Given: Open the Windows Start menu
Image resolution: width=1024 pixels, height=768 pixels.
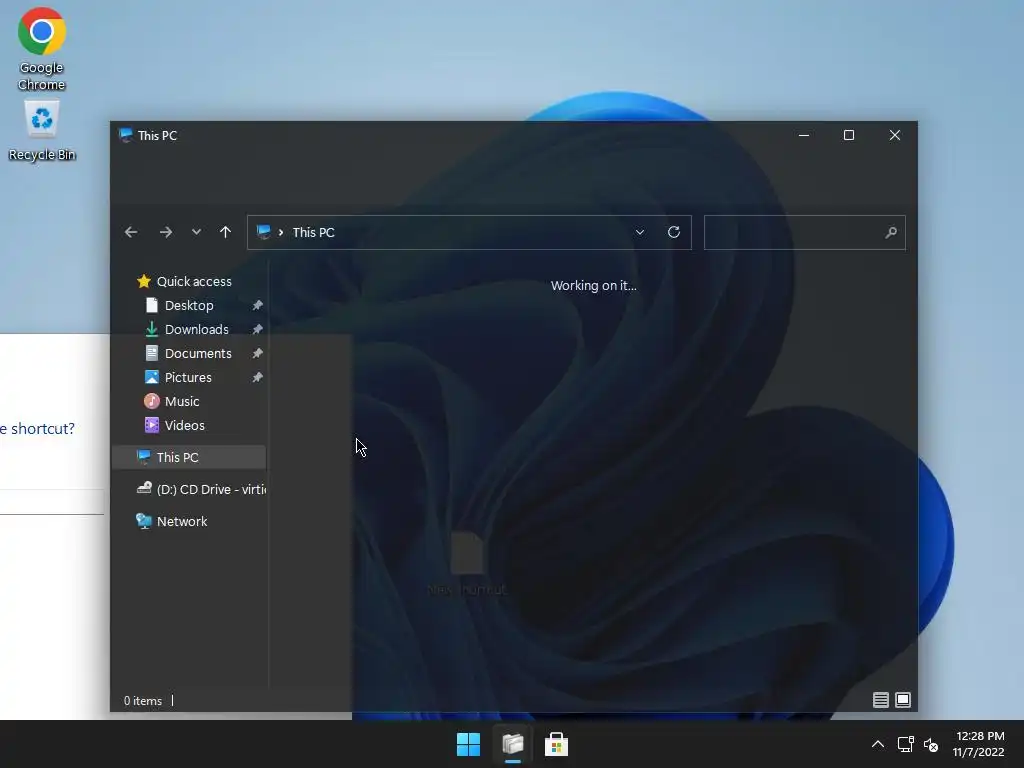Looking at the screenshot, I should tap(468, 744).
